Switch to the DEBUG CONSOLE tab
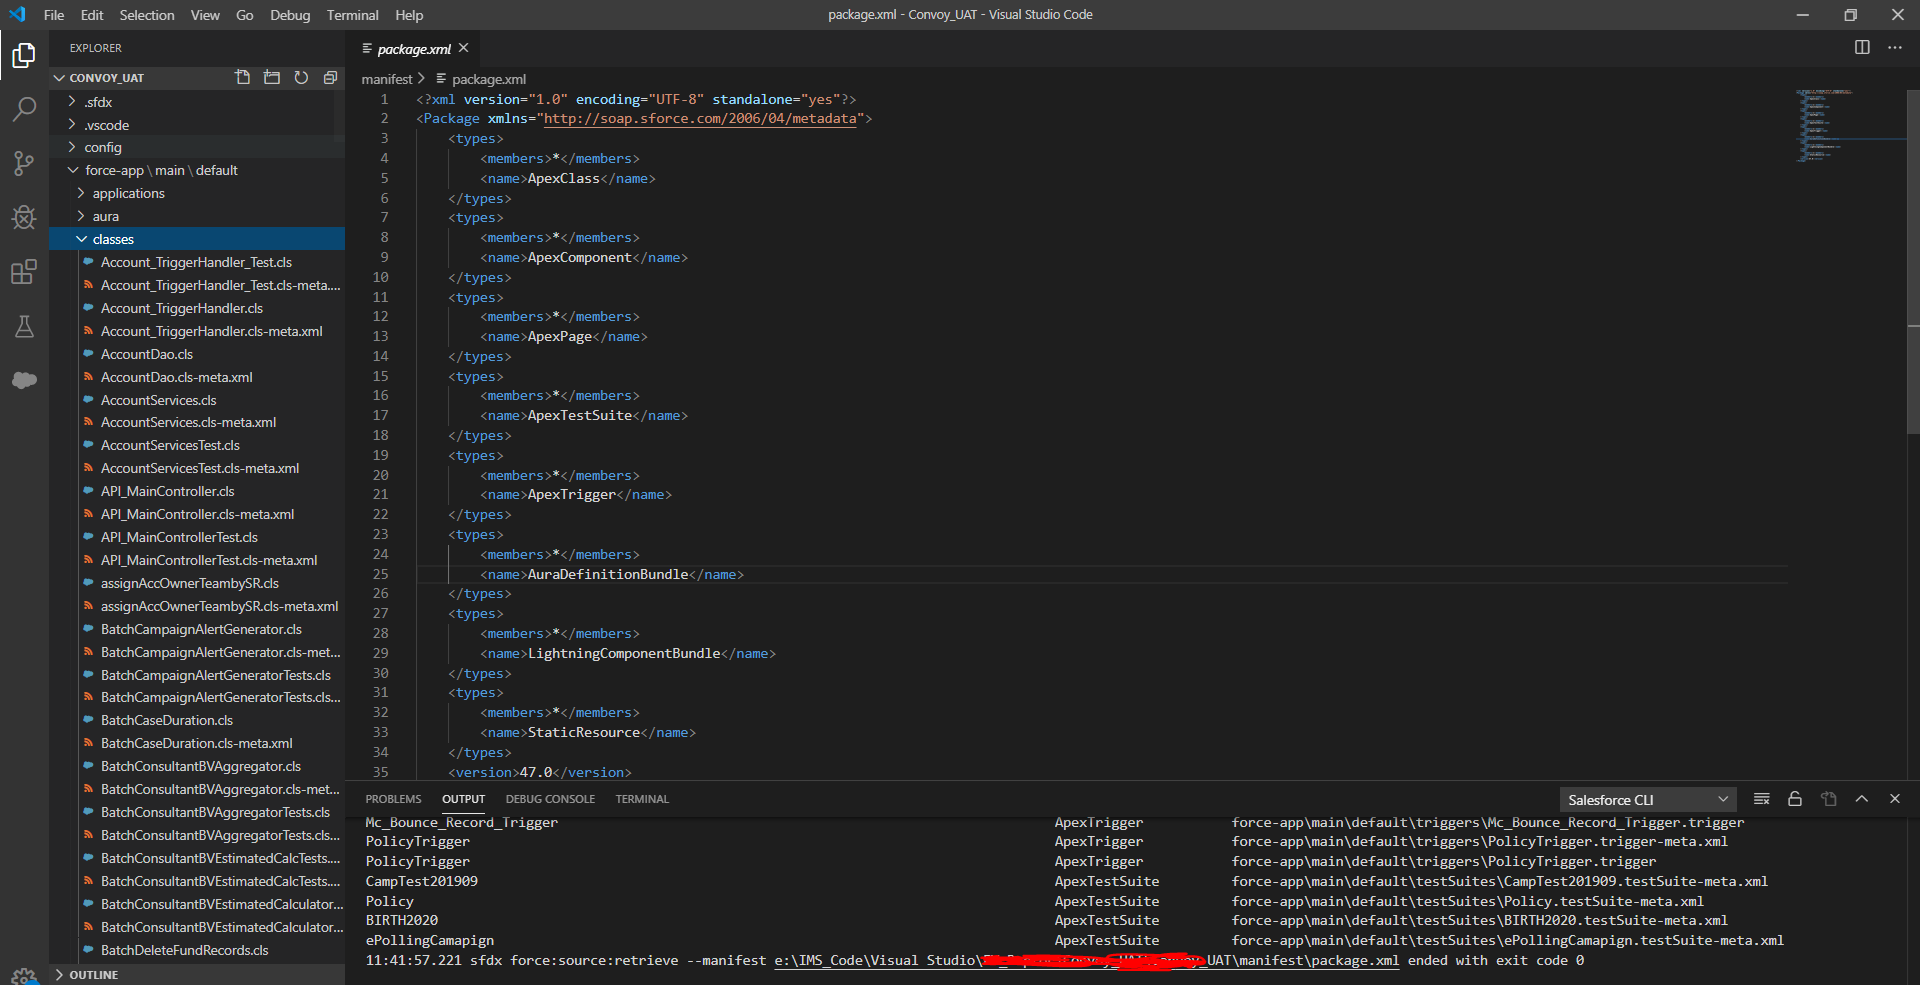 (550, 799)
